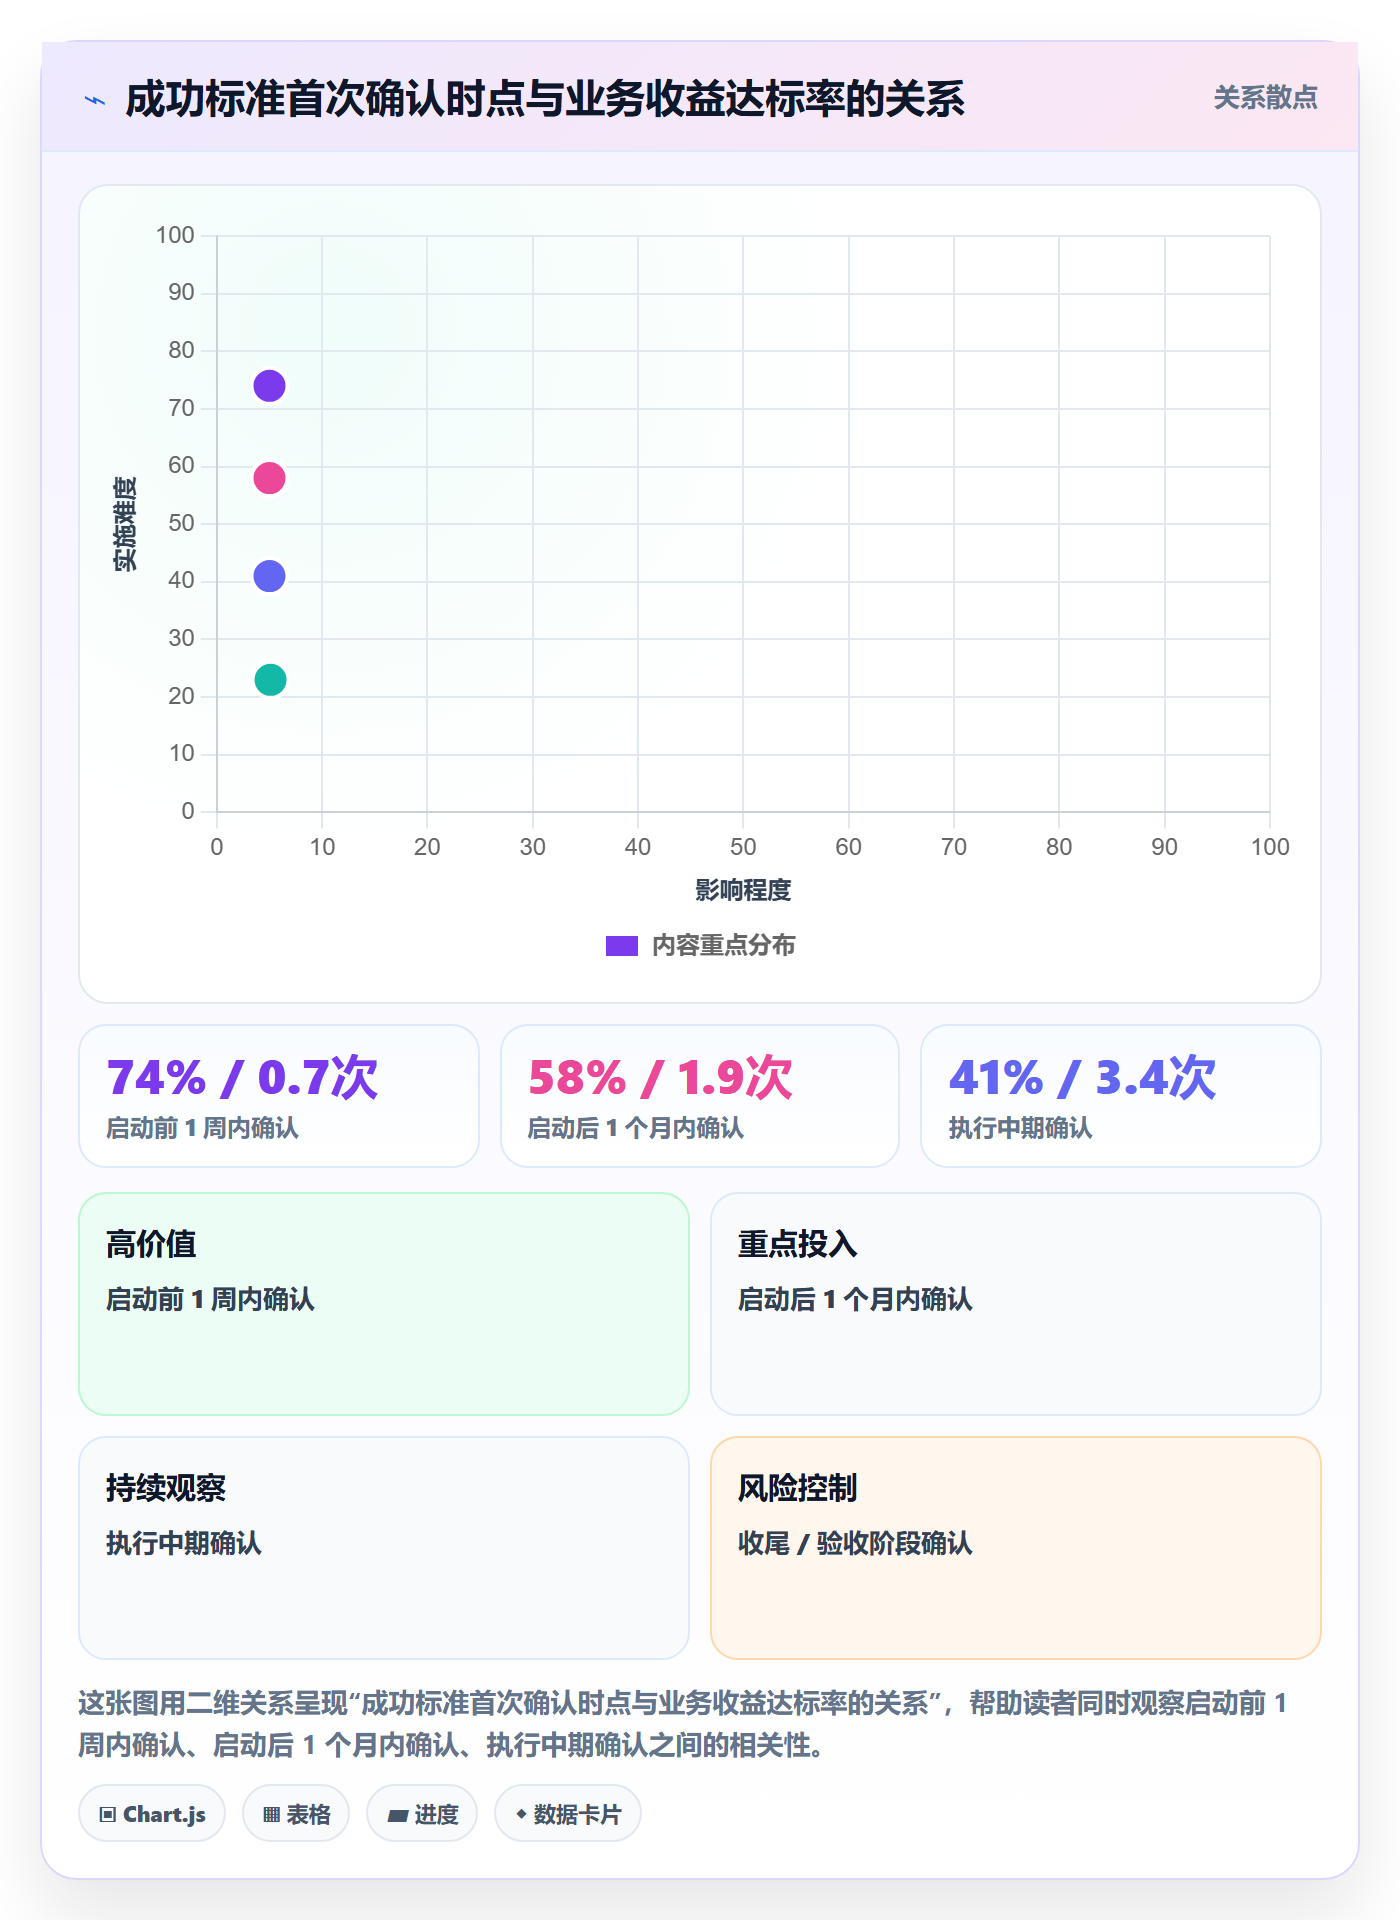Select the 持续观察 quadrant card

click(384, 1548)
